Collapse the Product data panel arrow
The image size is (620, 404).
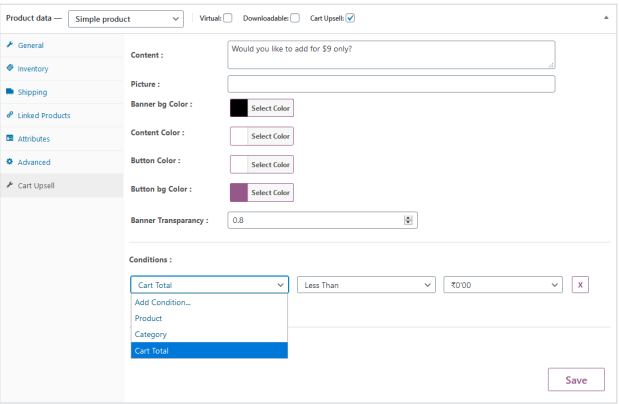[606, 18]
